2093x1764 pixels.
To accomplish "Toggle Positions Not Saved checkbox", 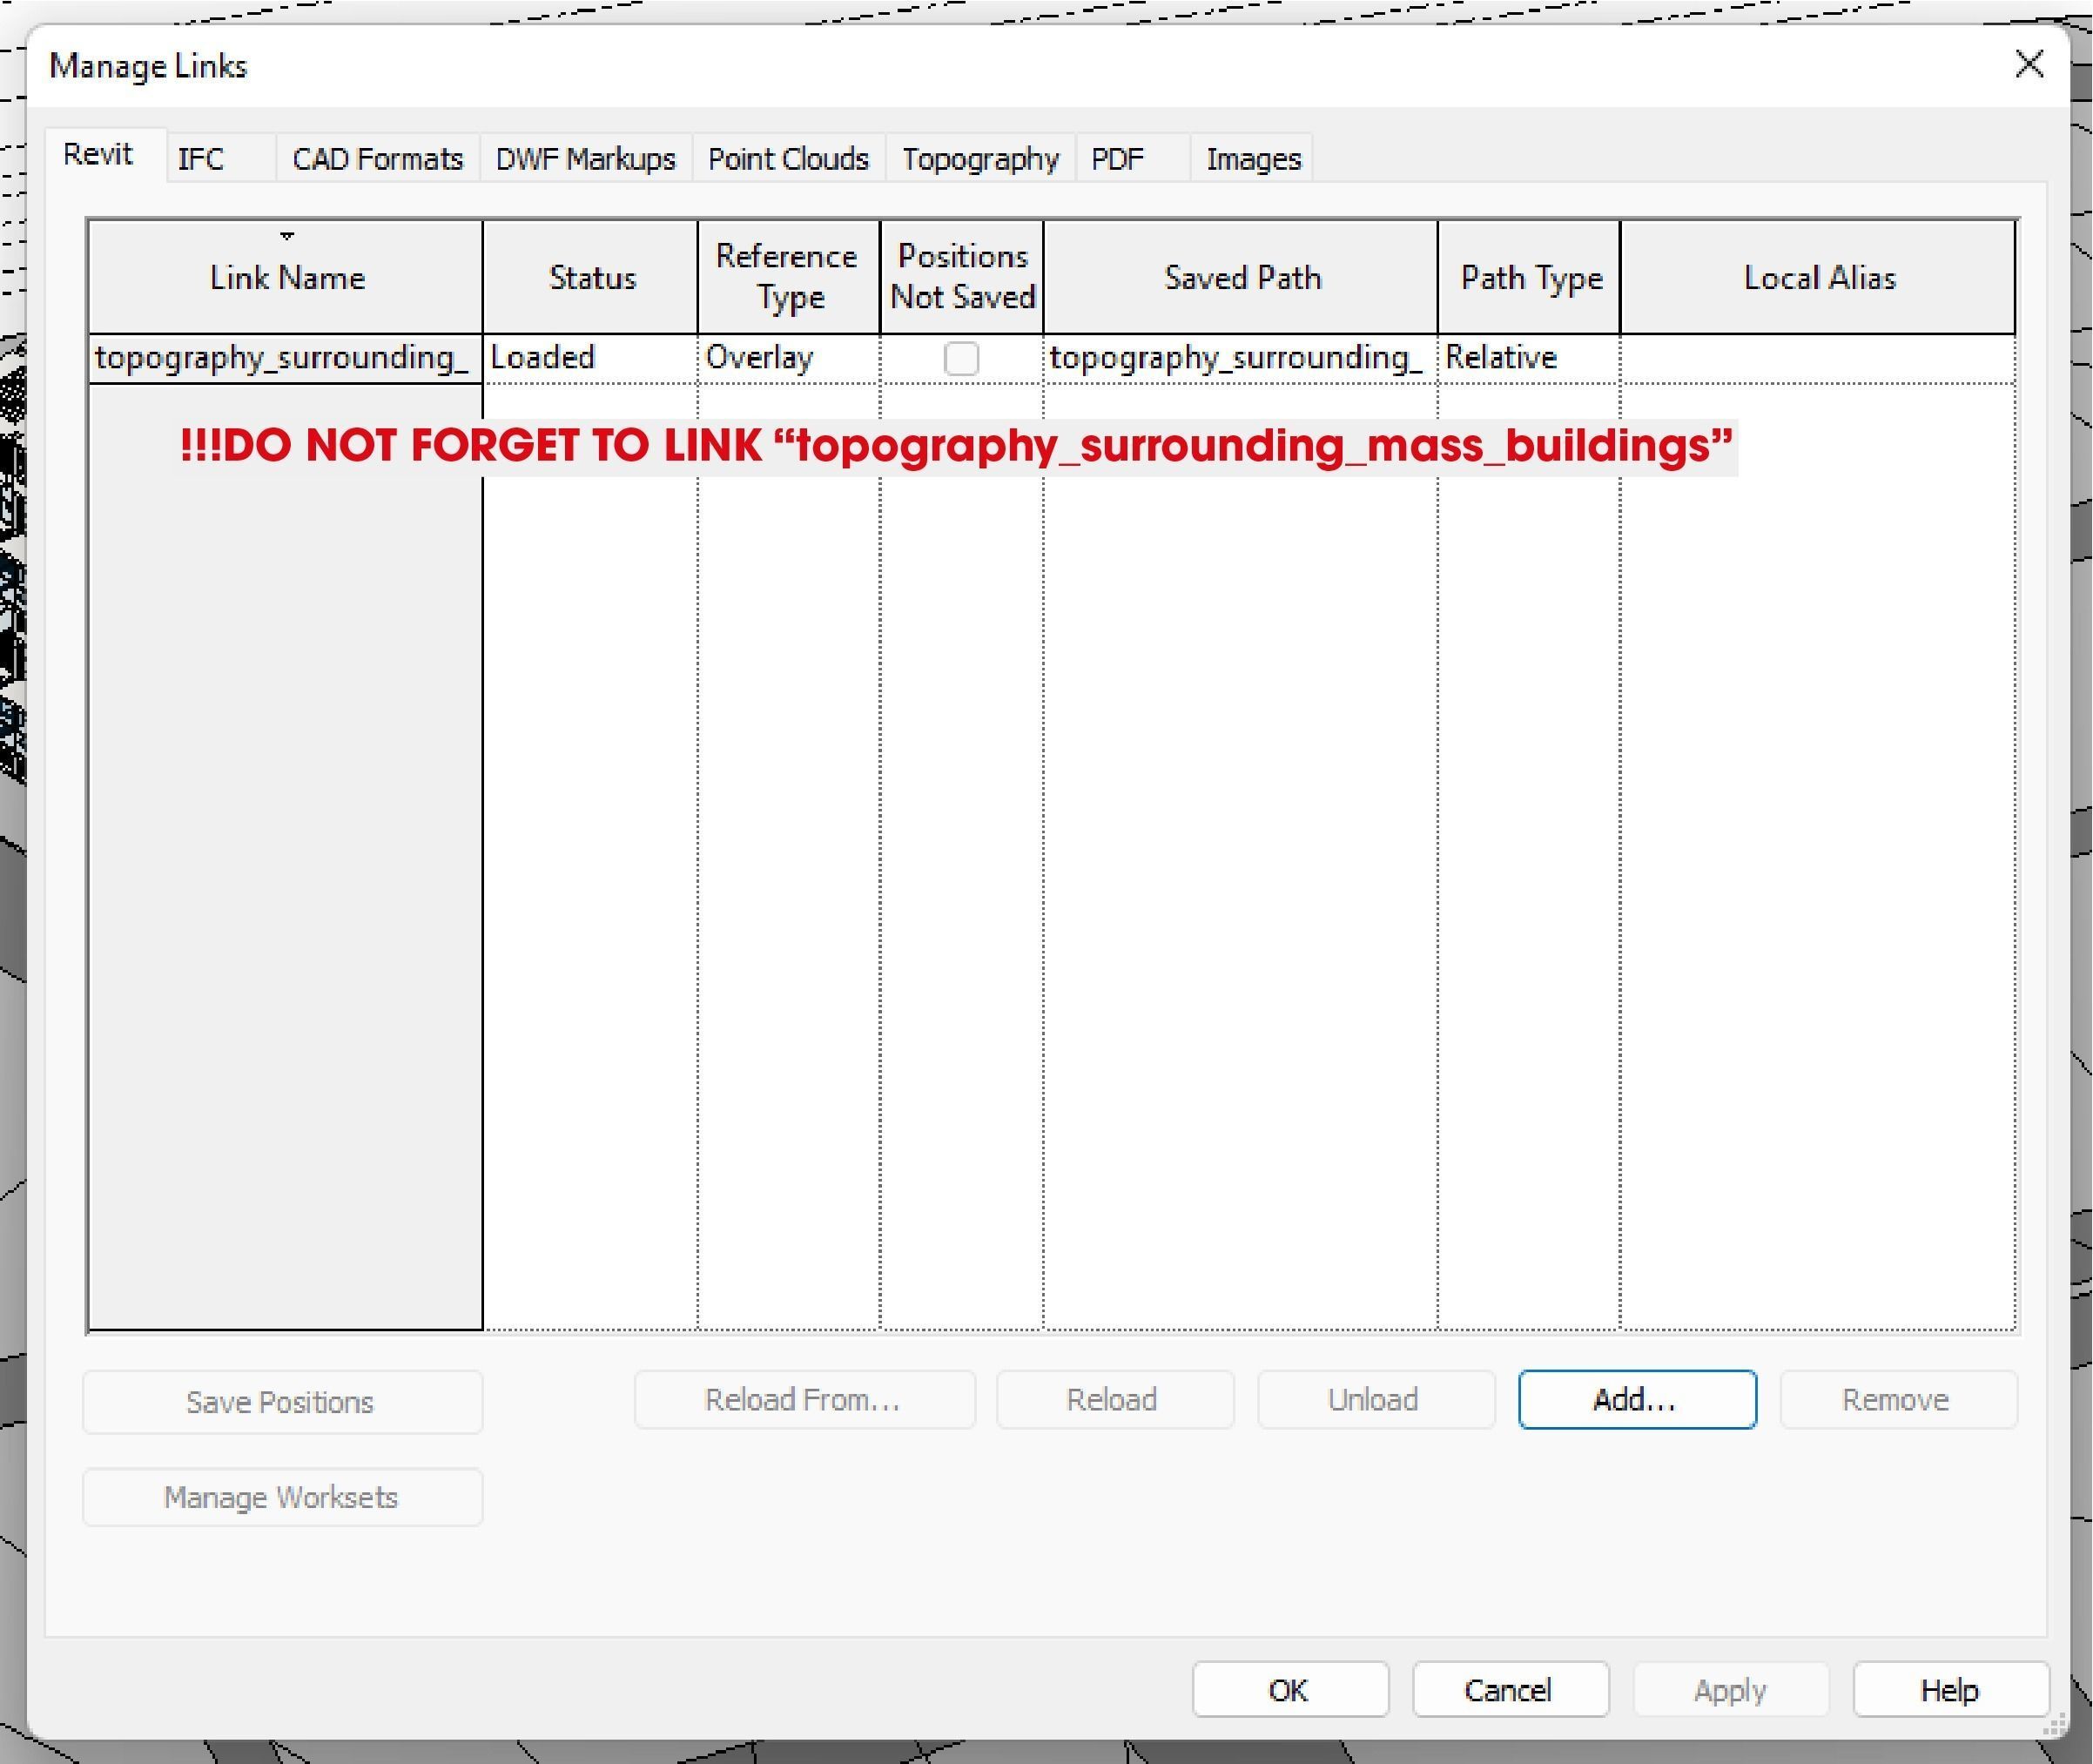I will coord(961,358).
